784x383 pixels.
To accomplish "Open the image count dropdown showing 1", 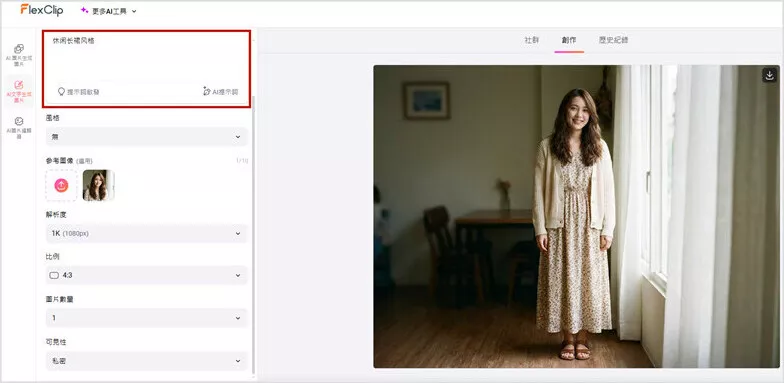I will (x=146, y=318).
